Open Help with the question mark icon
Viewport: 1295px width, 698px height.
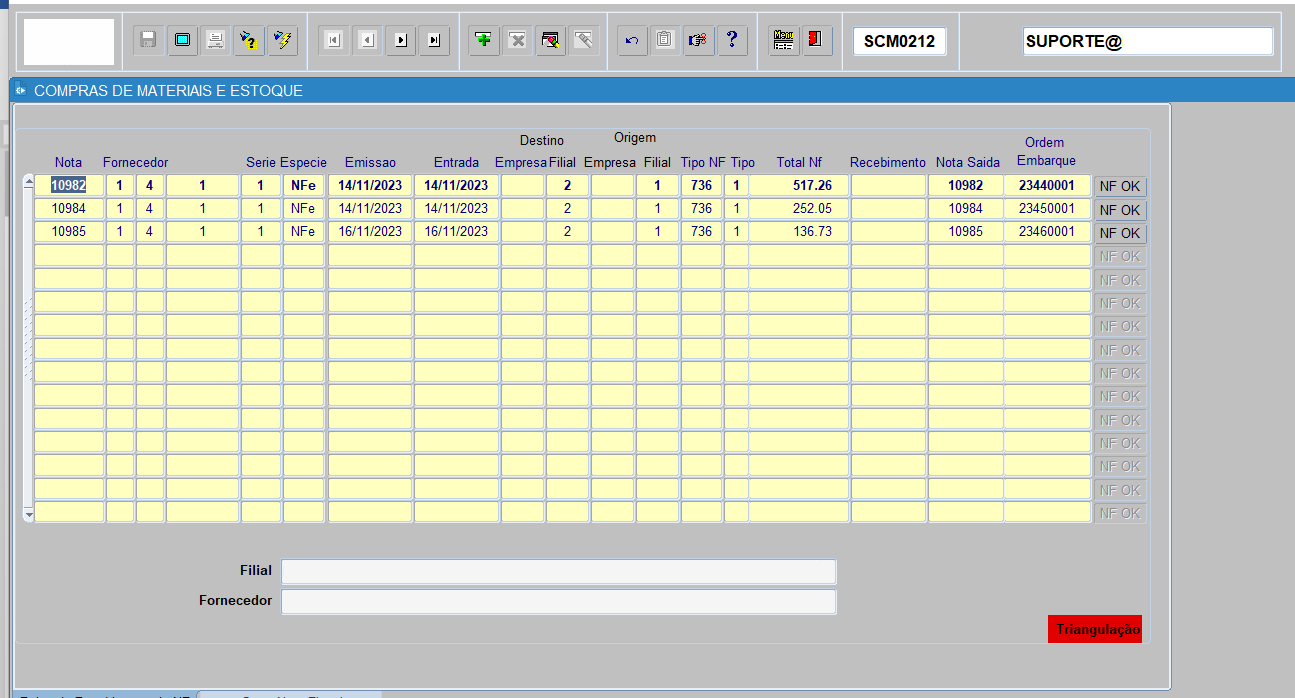[x=732, y=40]
